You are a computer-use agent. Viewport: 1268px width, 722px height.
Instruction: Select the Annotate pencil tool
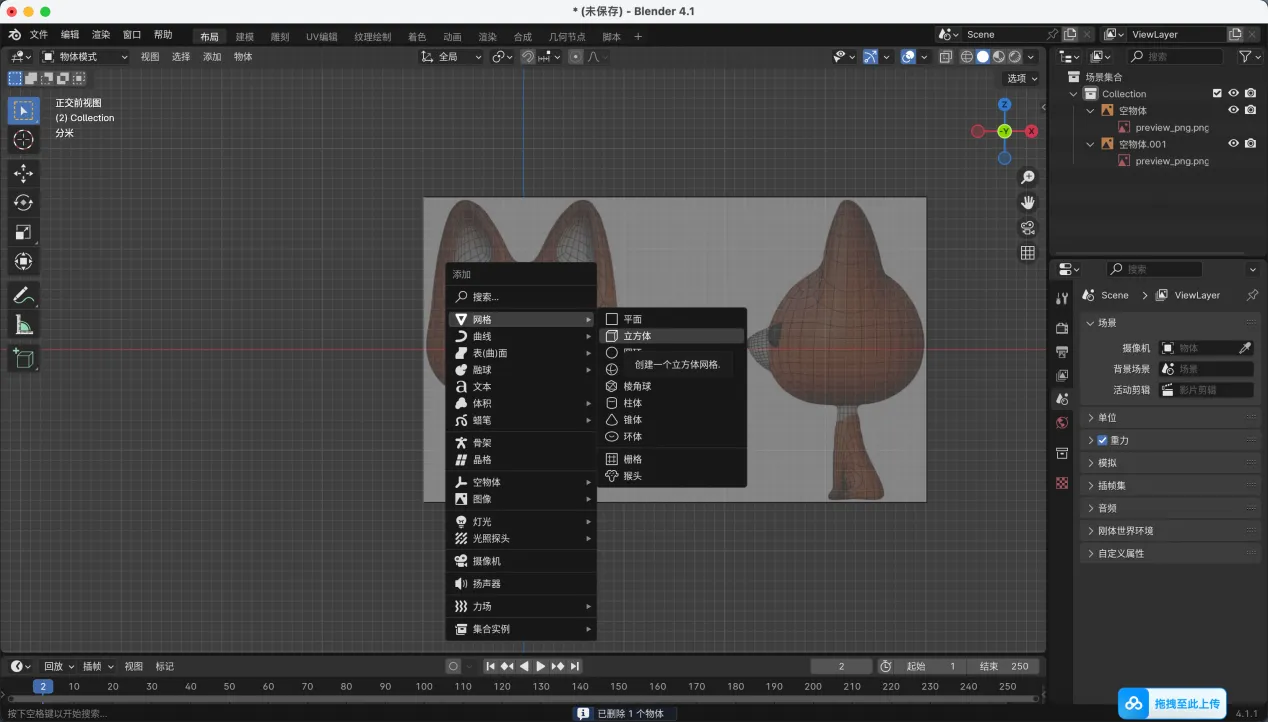pyautogui.click(x=23, y=295)
